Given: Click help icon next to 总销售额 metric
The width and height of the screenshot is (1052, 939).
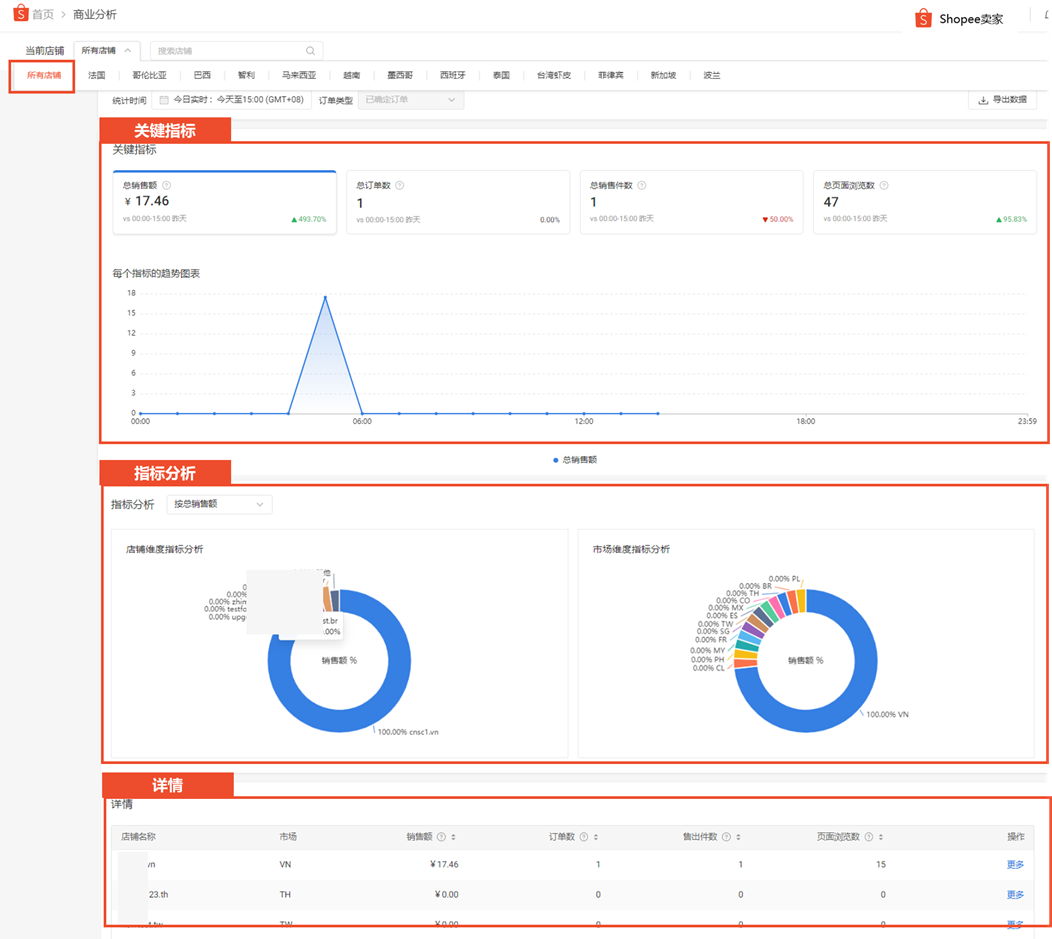Looking at the screenshot, I should (166, 185).
